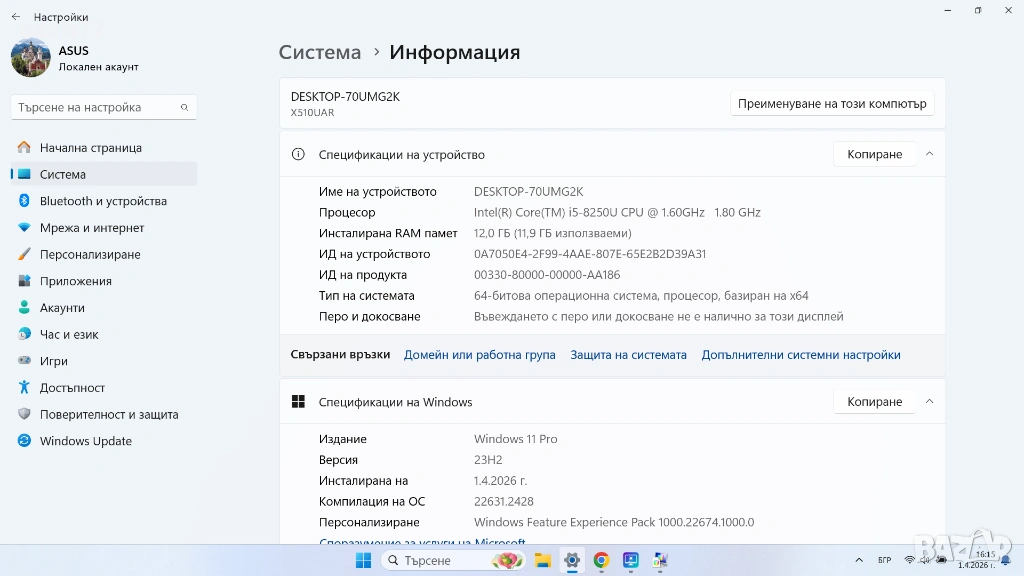
Task: Open Privacy and security (Поверителност и защита)
Action: [x=108, y=414]
